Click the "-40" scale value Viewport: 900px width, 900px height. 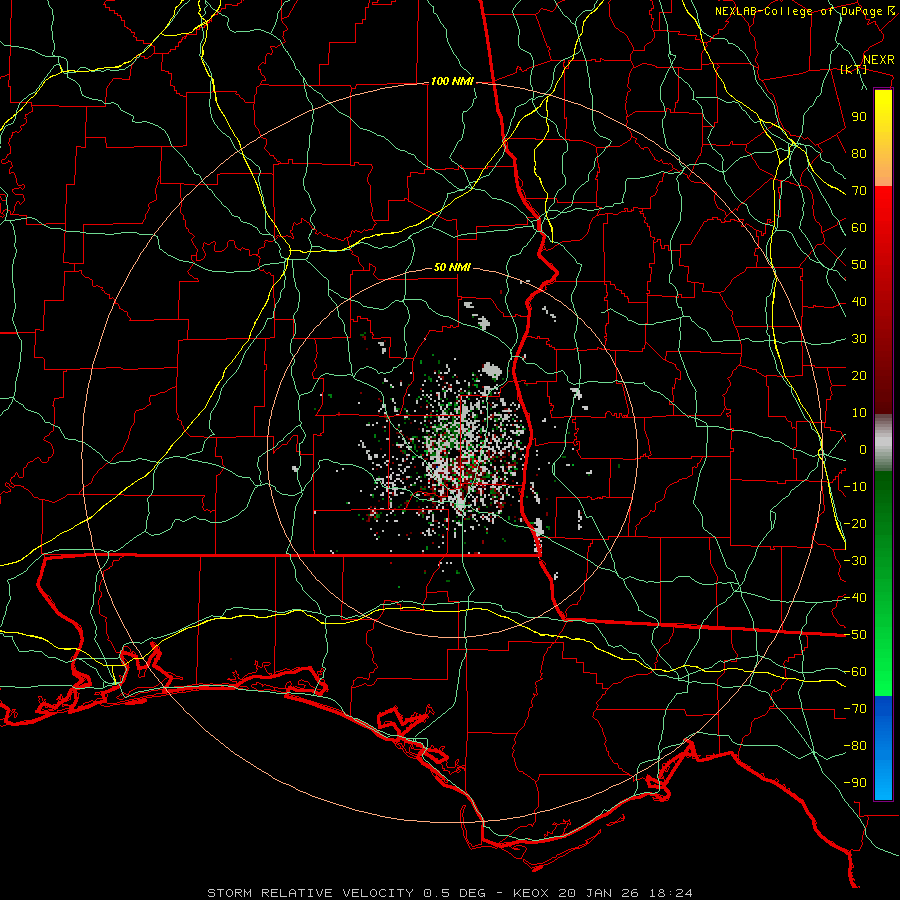[855, 598]
